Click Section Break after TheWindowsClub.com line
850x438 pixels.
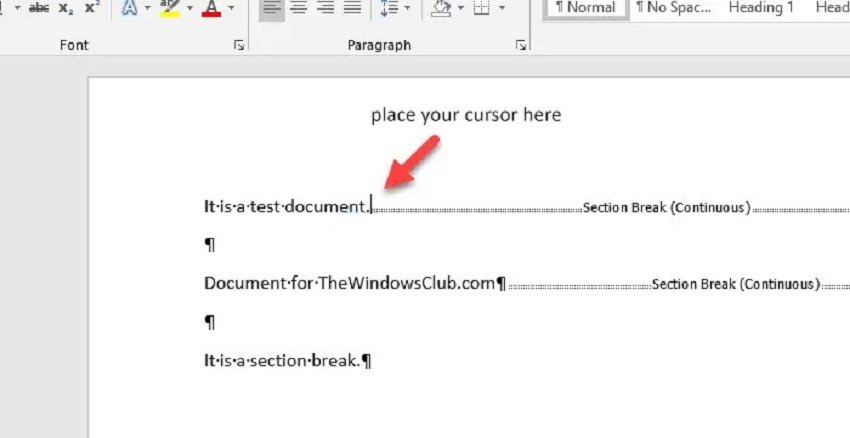736,284
